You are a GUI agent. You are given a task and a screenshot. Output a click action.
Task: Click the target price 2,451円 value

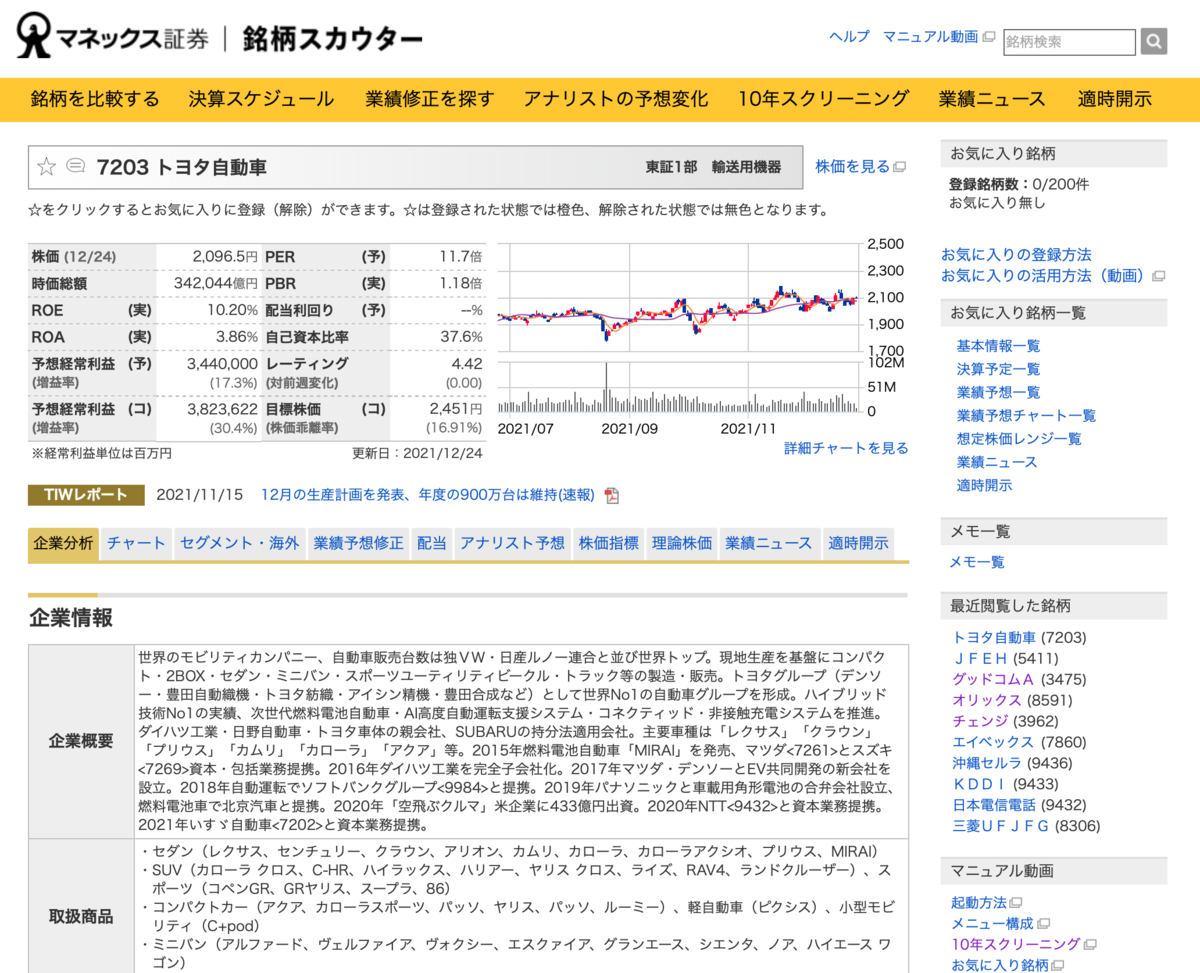[455, 409]
